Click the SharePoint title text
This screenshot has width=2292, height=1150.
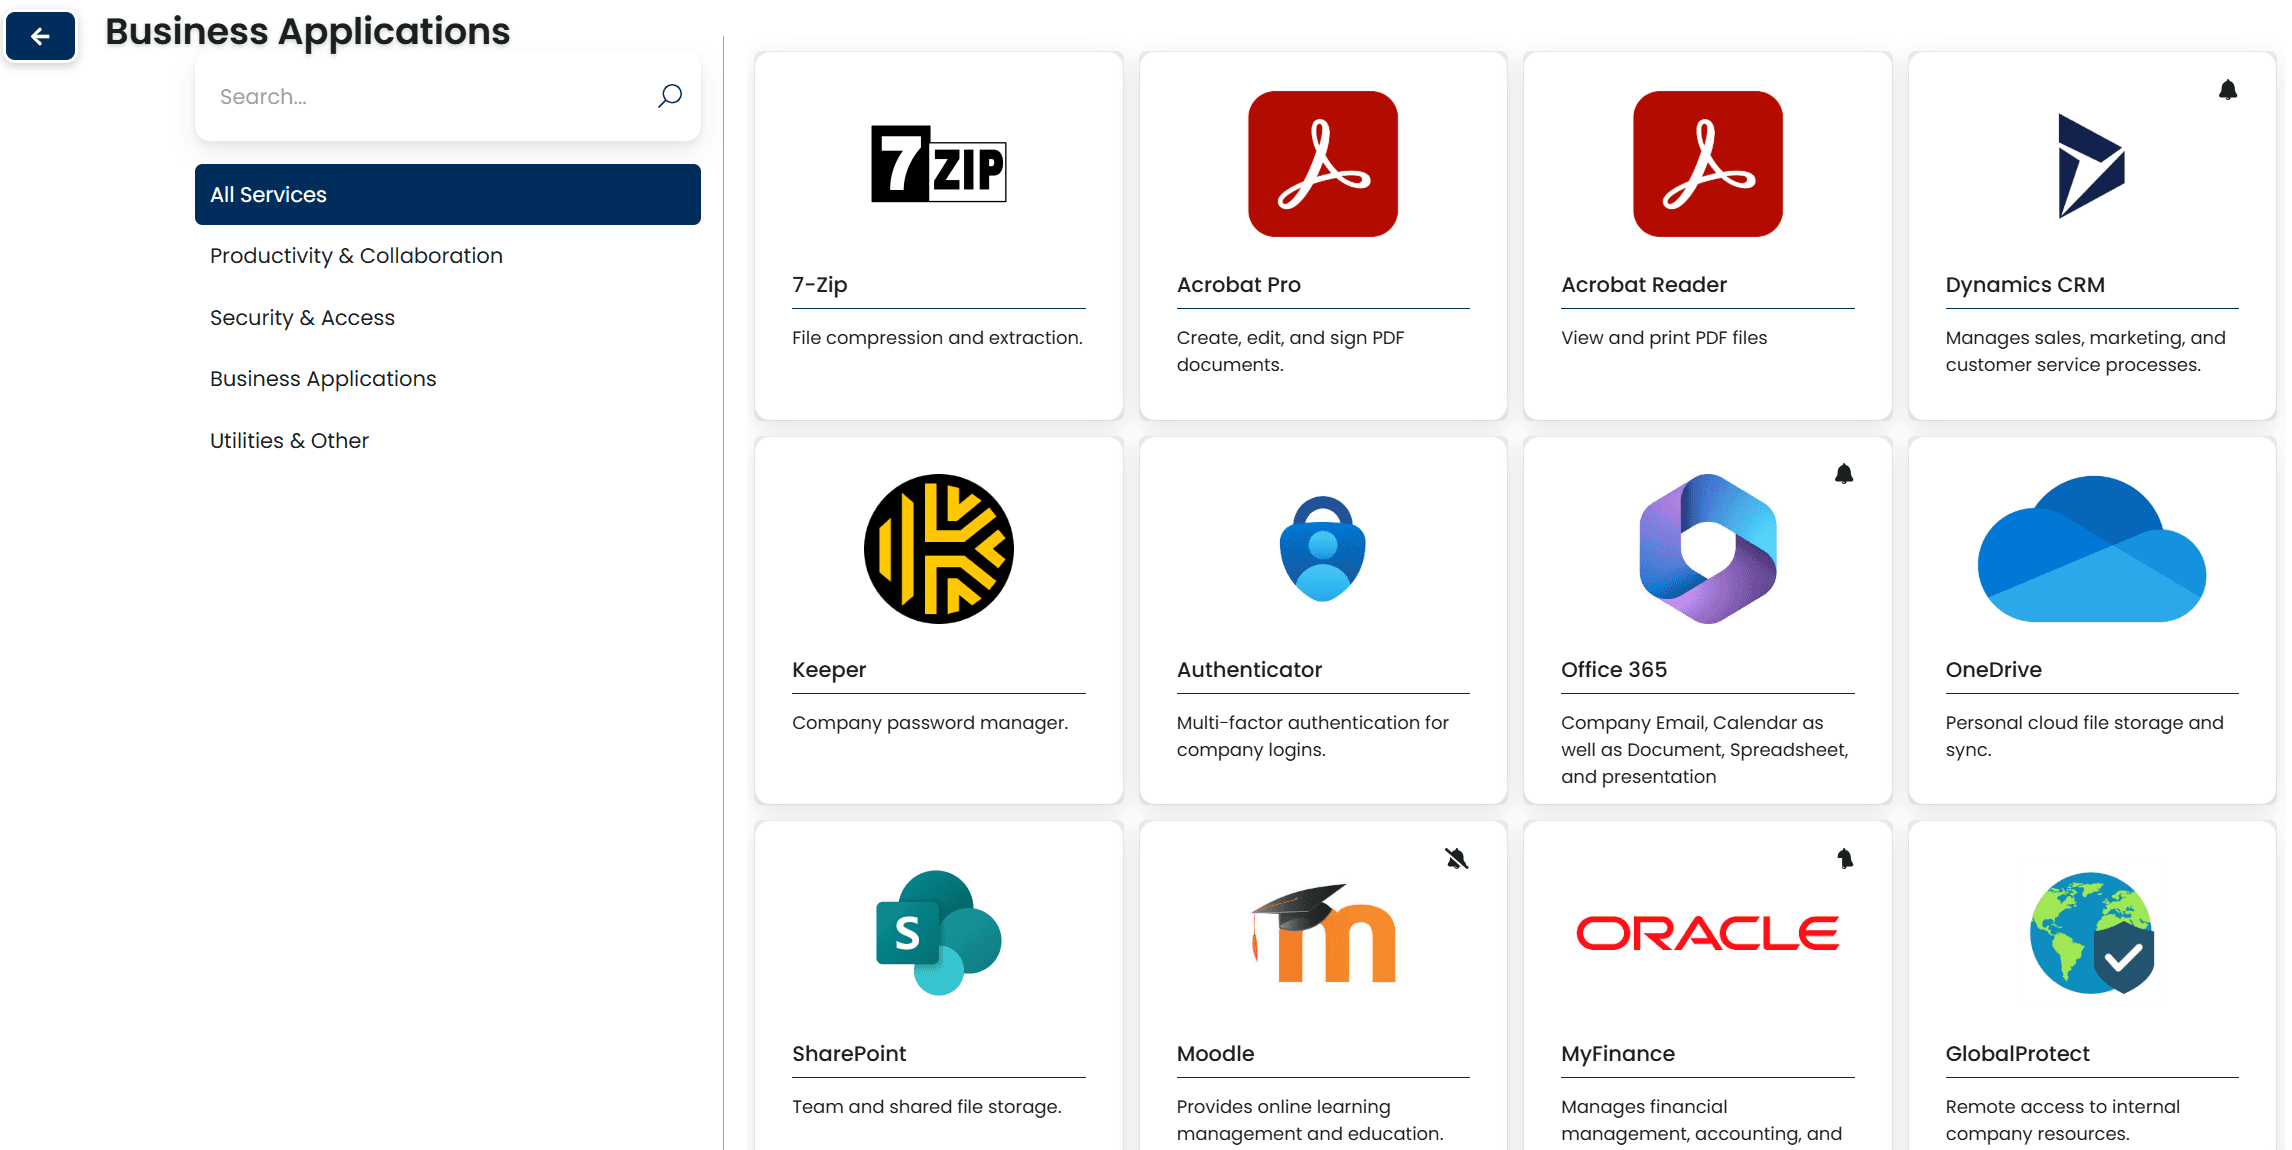849,1054
